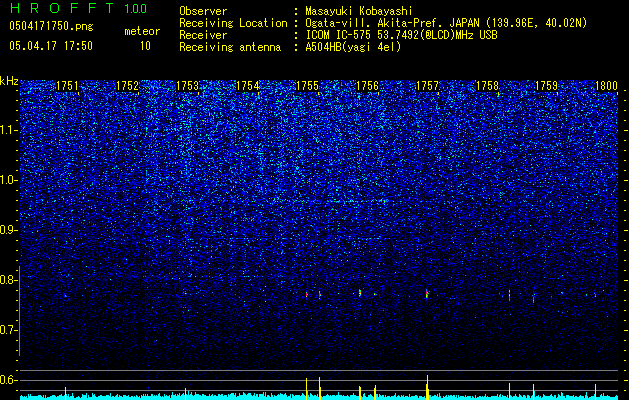This screenshot has width=629, height=400.
Task: Click the 0.9 frequency axis label
Action: tap(9, 230)
